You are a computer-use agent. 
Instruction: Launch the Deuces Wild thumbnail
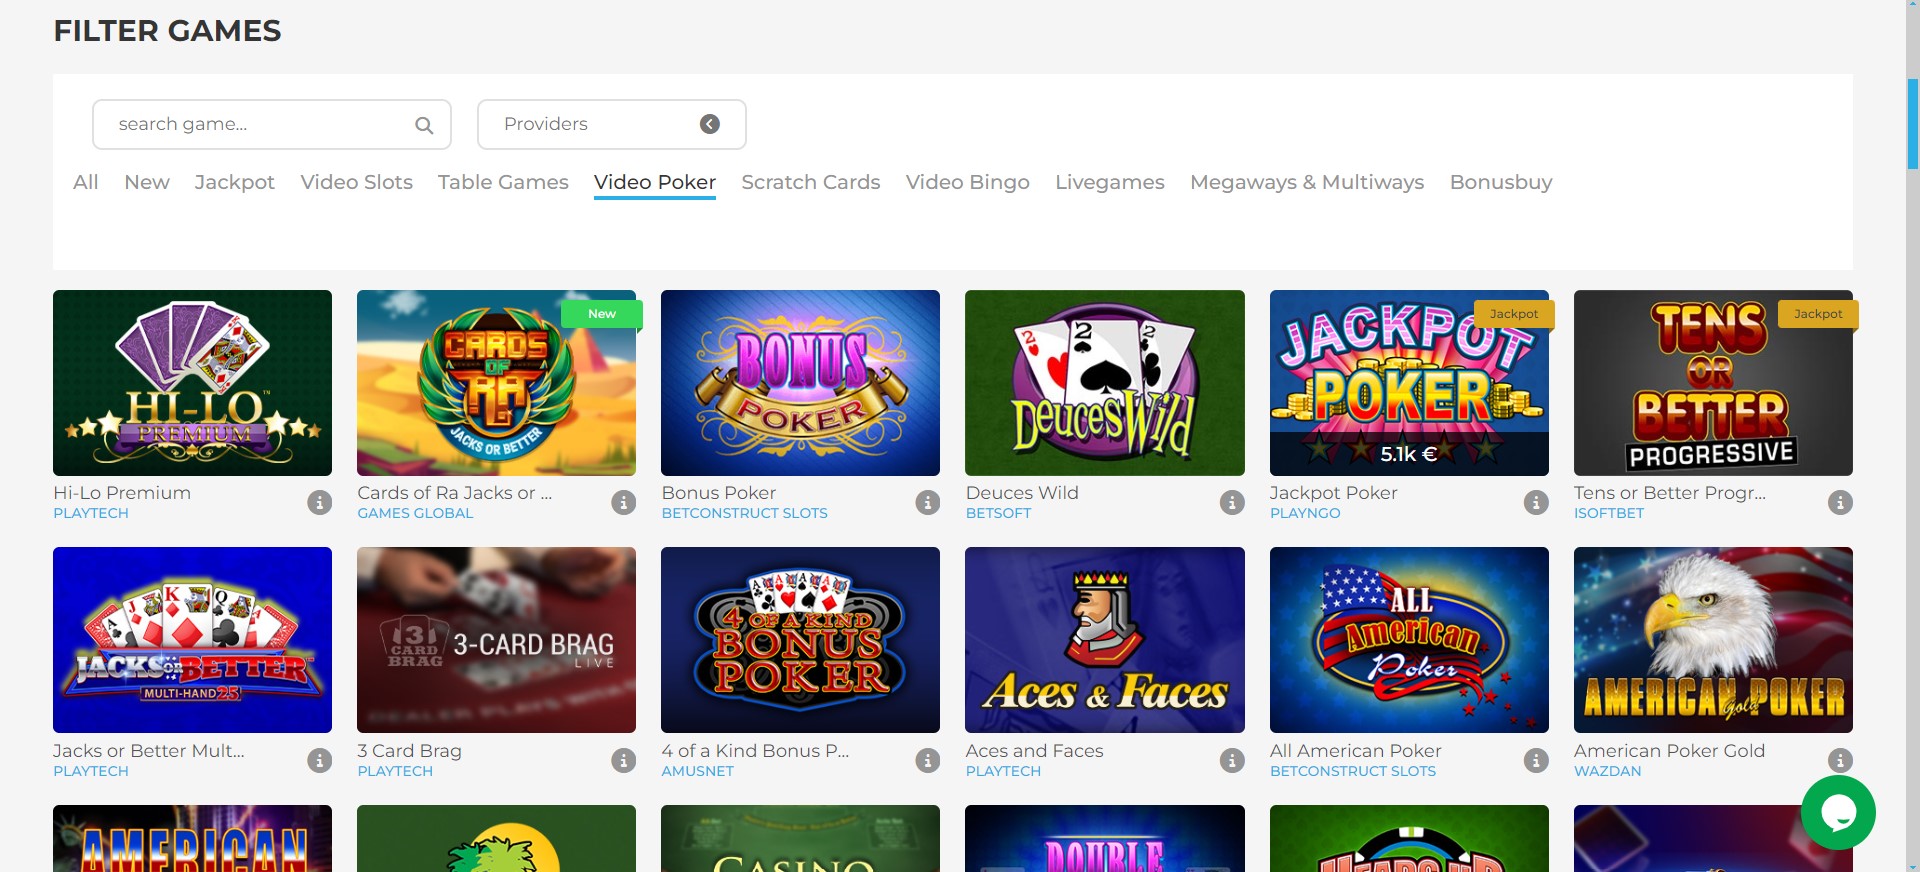click(x=1105, y=383)
